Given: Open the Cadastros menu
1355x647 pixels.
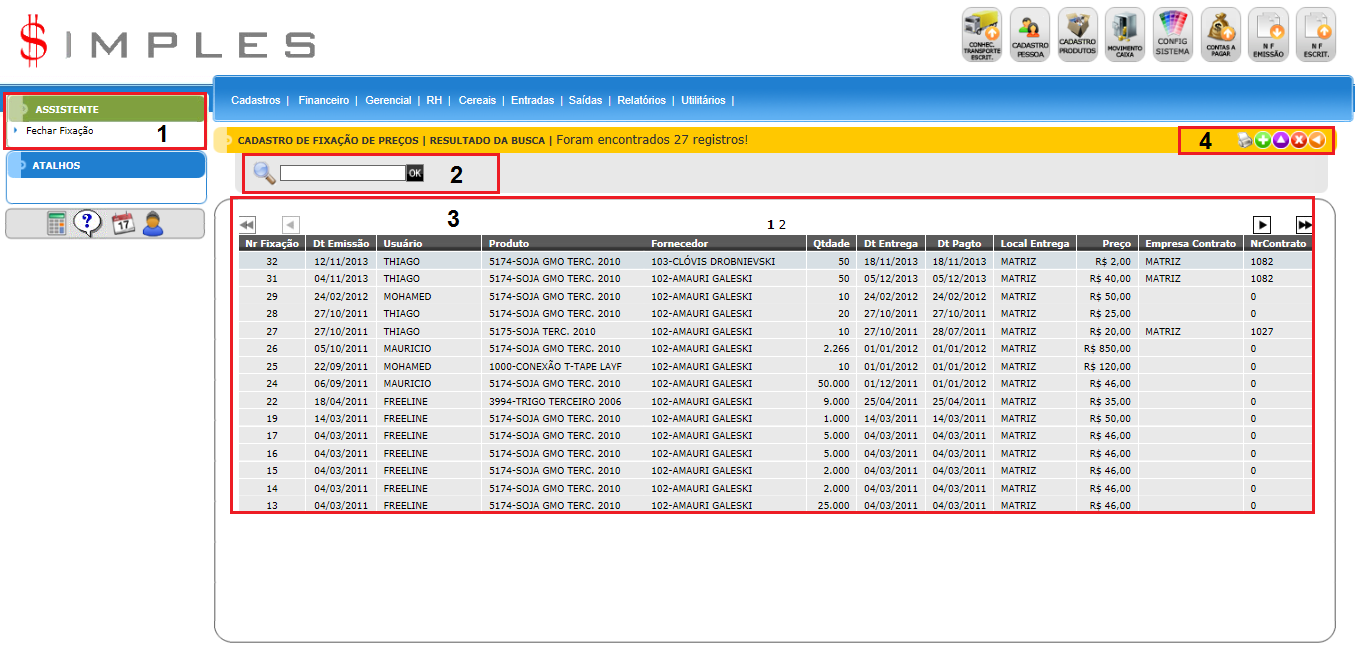Looking at the screenshot, I should [255, 100].
